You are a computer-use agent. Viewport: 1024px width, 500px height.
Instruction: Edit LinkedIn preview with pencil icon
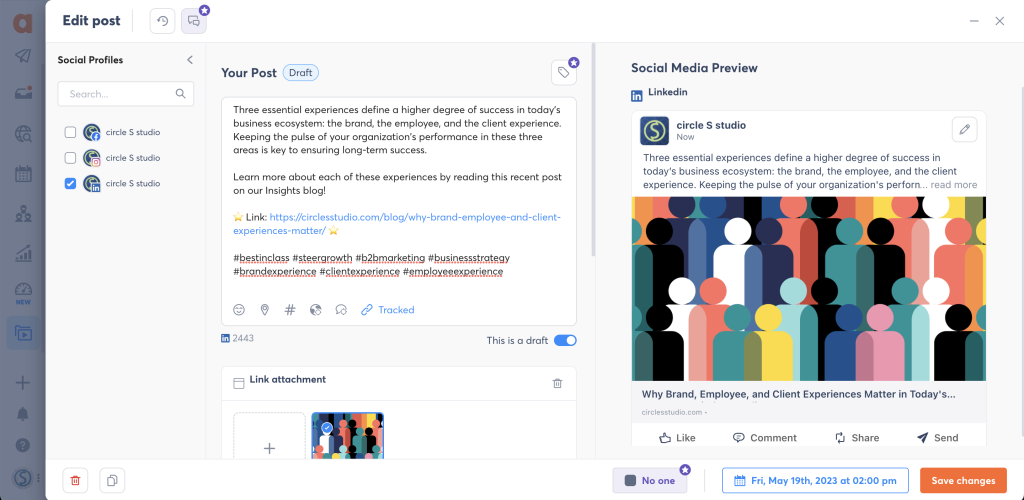[965, 129]
